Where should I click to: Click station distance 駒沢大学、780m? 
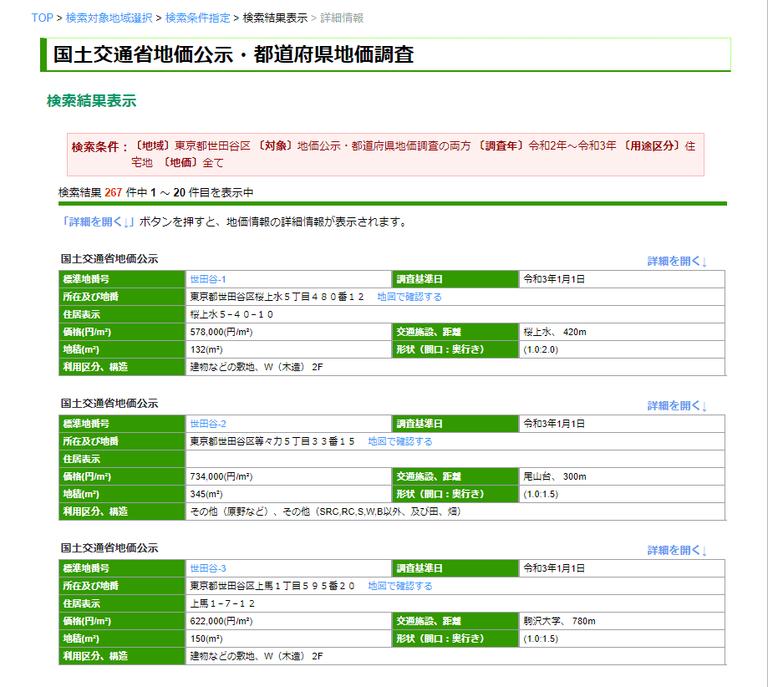[559, 621]
